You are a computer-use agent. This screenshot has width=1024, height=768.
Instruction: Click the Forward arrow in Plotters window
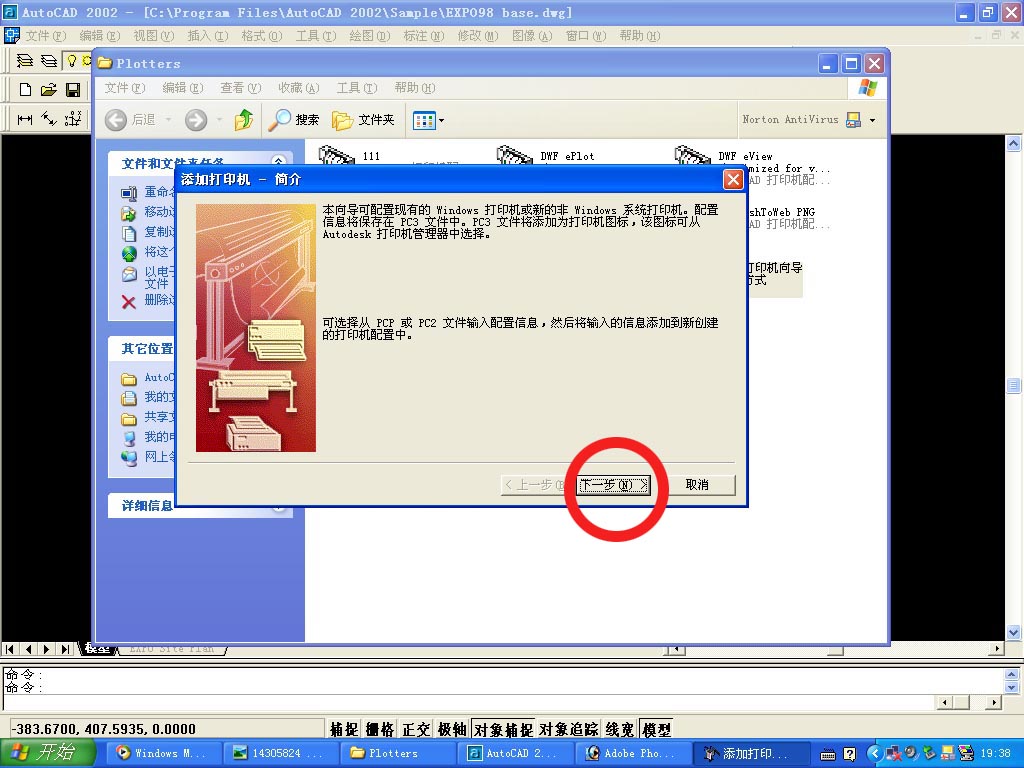(195, 120)
